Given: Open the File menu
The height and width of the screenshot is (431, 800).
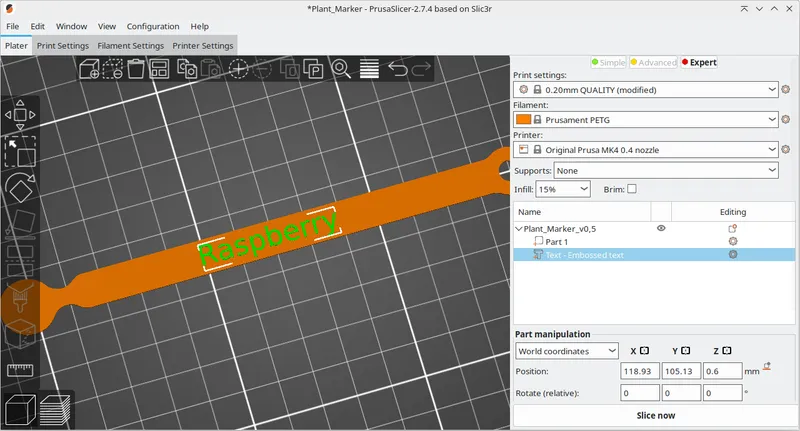Looking at the screenshot, I should tap(13, 26).
